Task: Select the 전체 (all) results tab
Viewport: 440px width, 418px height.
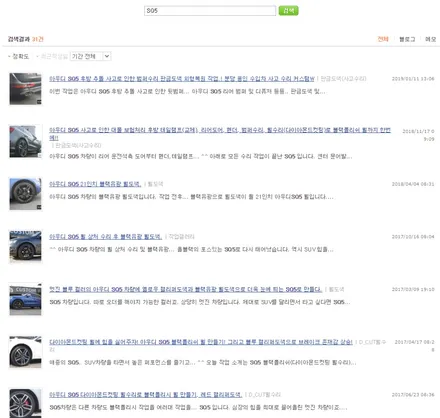Action: (x=383, y=39)
